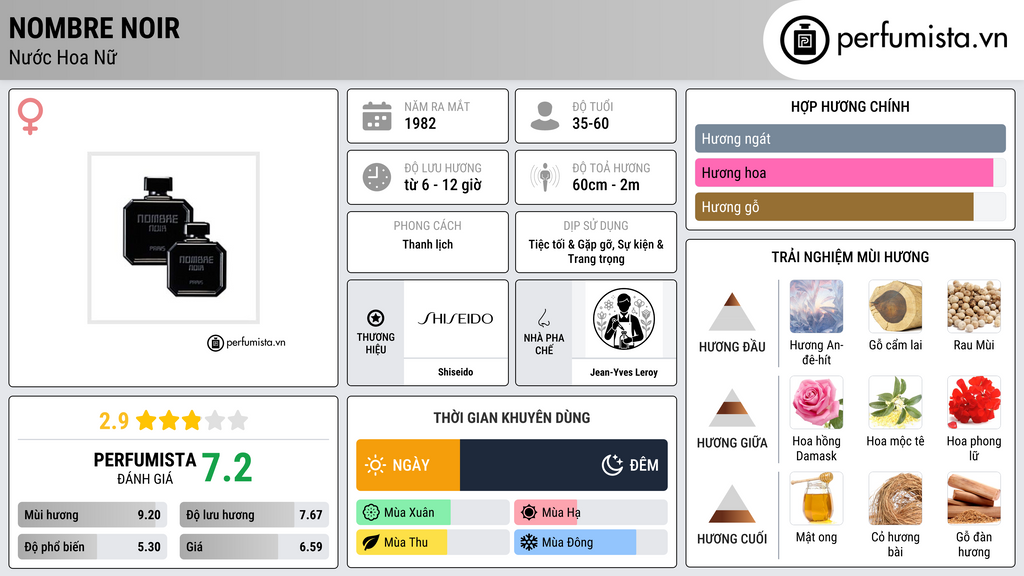This screenshot has width=1024, height=576.
Task: Click the sillage value 60cm - 2m
Action: pyautogui.click(x=606, y=185)
